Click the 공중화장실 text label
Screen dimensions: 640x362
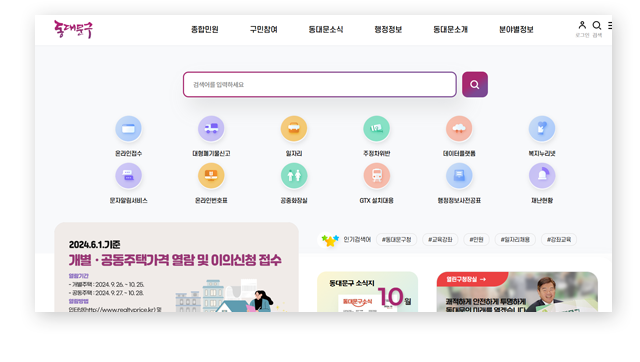[294, 200]
